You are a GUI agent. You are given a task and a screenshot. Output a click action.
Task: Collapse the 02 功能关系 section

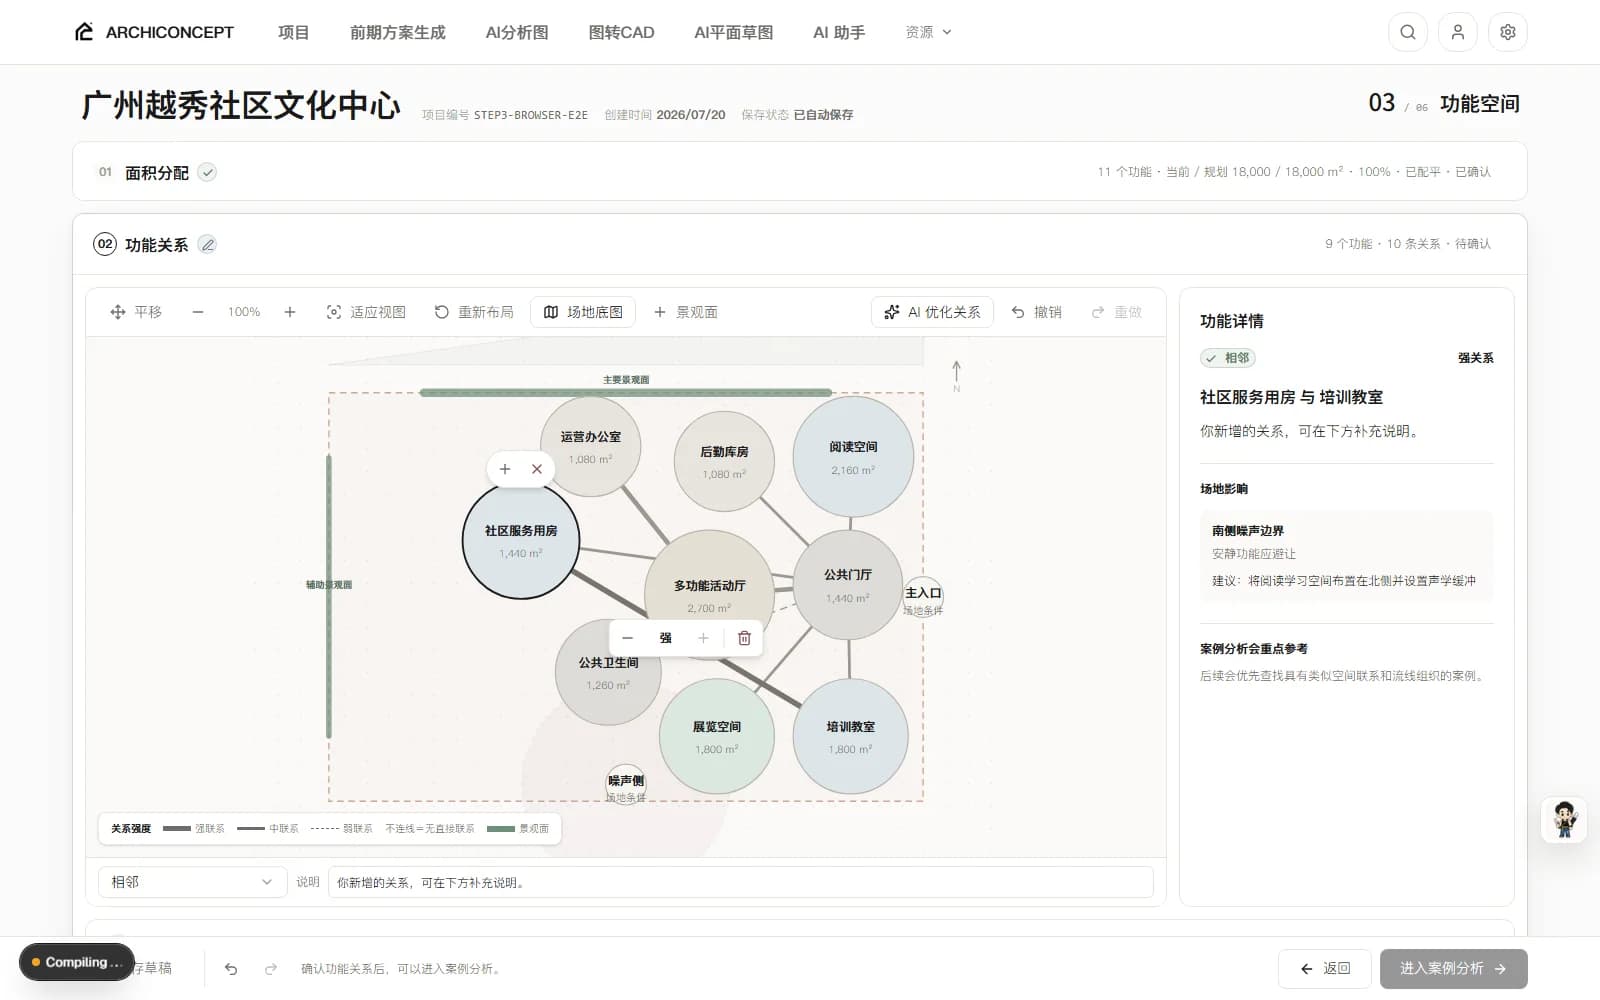tap(800, 244)
